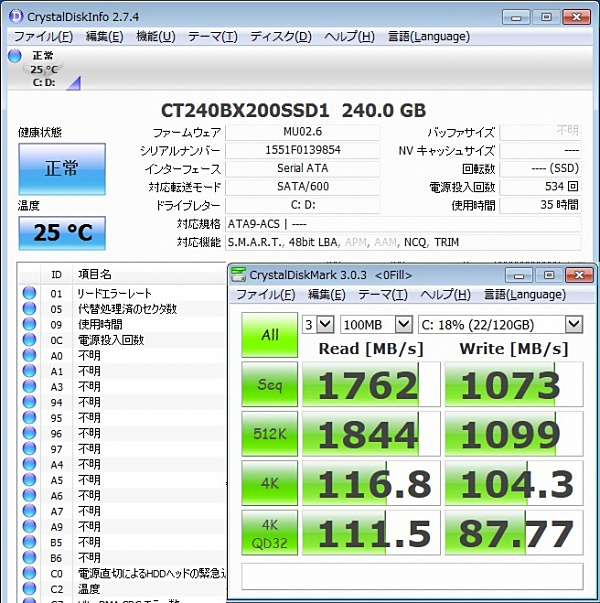This screenshot has width=600, height=603.
Task: Click status orb for attribute 0C row
Action: point(29,340)
